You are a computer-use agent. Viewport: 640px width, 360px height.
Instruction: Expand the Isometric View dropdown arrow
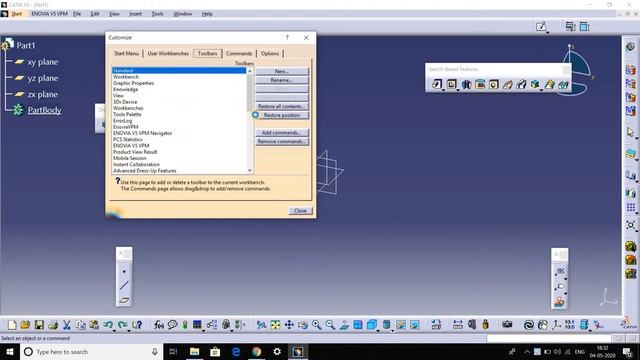pos(378,330)
